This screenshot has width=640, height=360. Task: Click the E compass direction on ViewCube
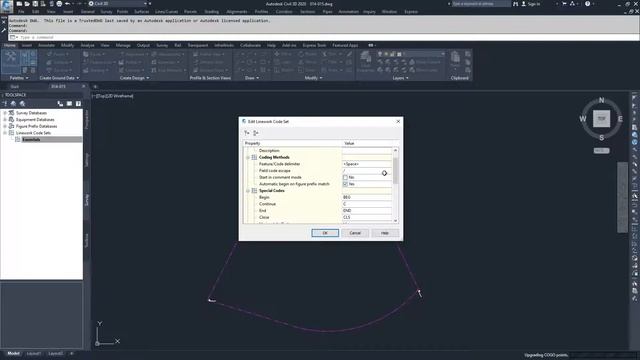620,119
